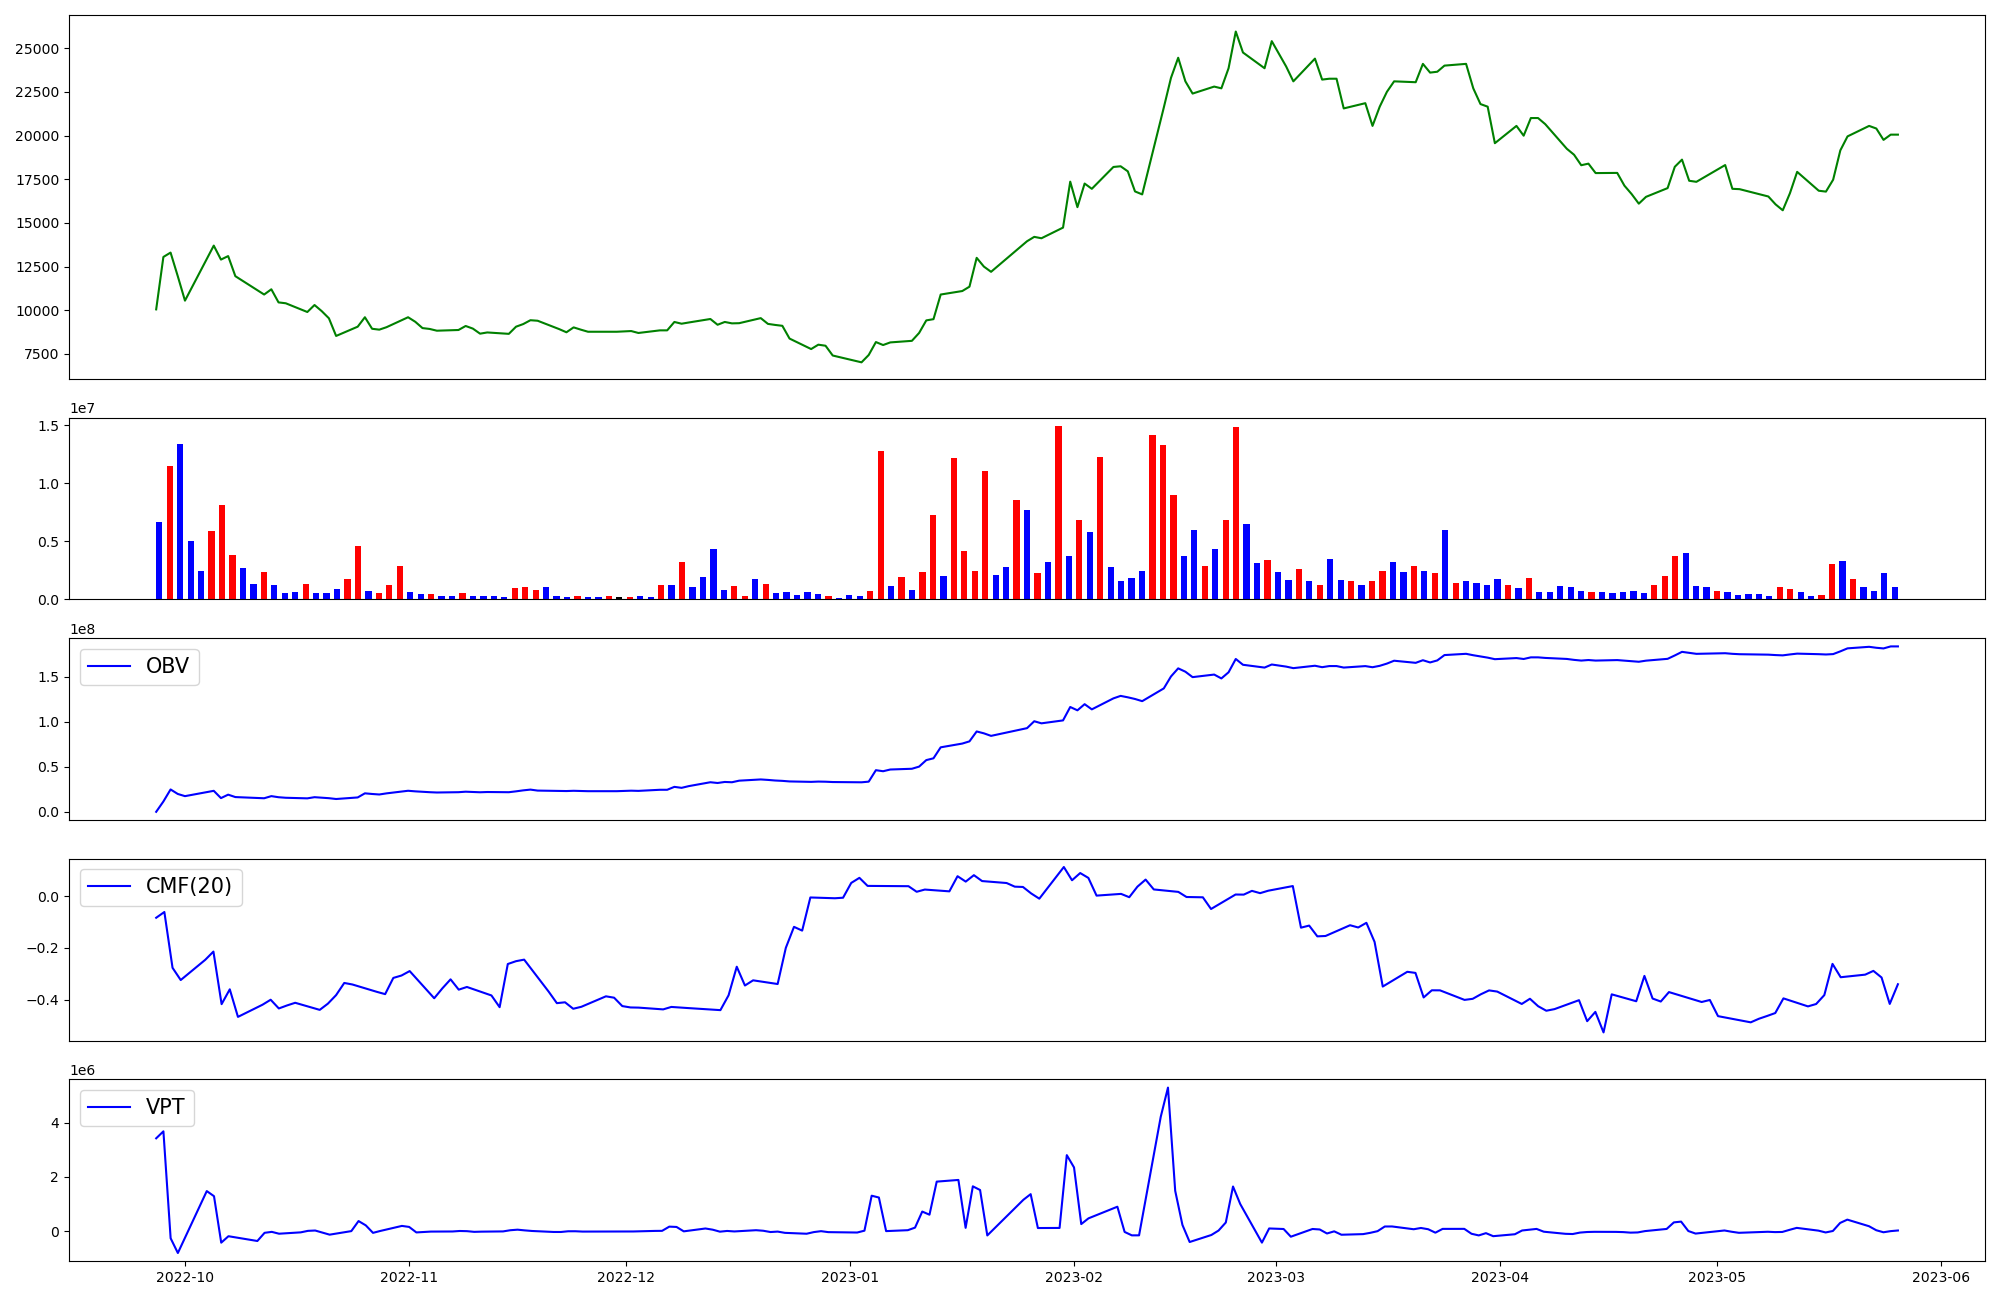This screenshot has width=2000, height=1300.
Task: Click the -0.4 tick on CMF axis
Action: pyautogui.click(x=41, y=1001)
